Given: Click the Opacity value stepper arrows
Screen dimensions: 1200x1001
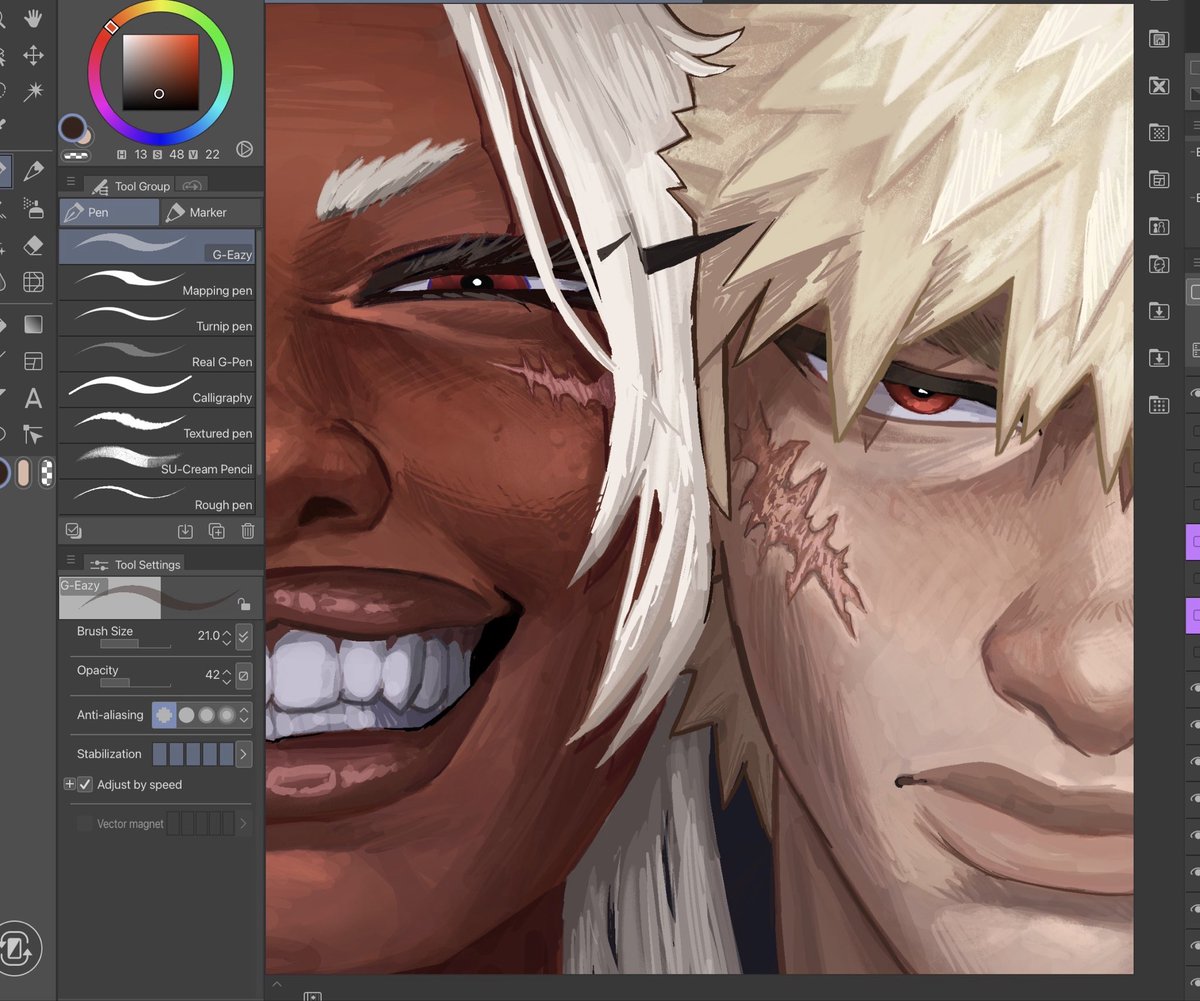Looking at the screenshot, I should (227, 676).
